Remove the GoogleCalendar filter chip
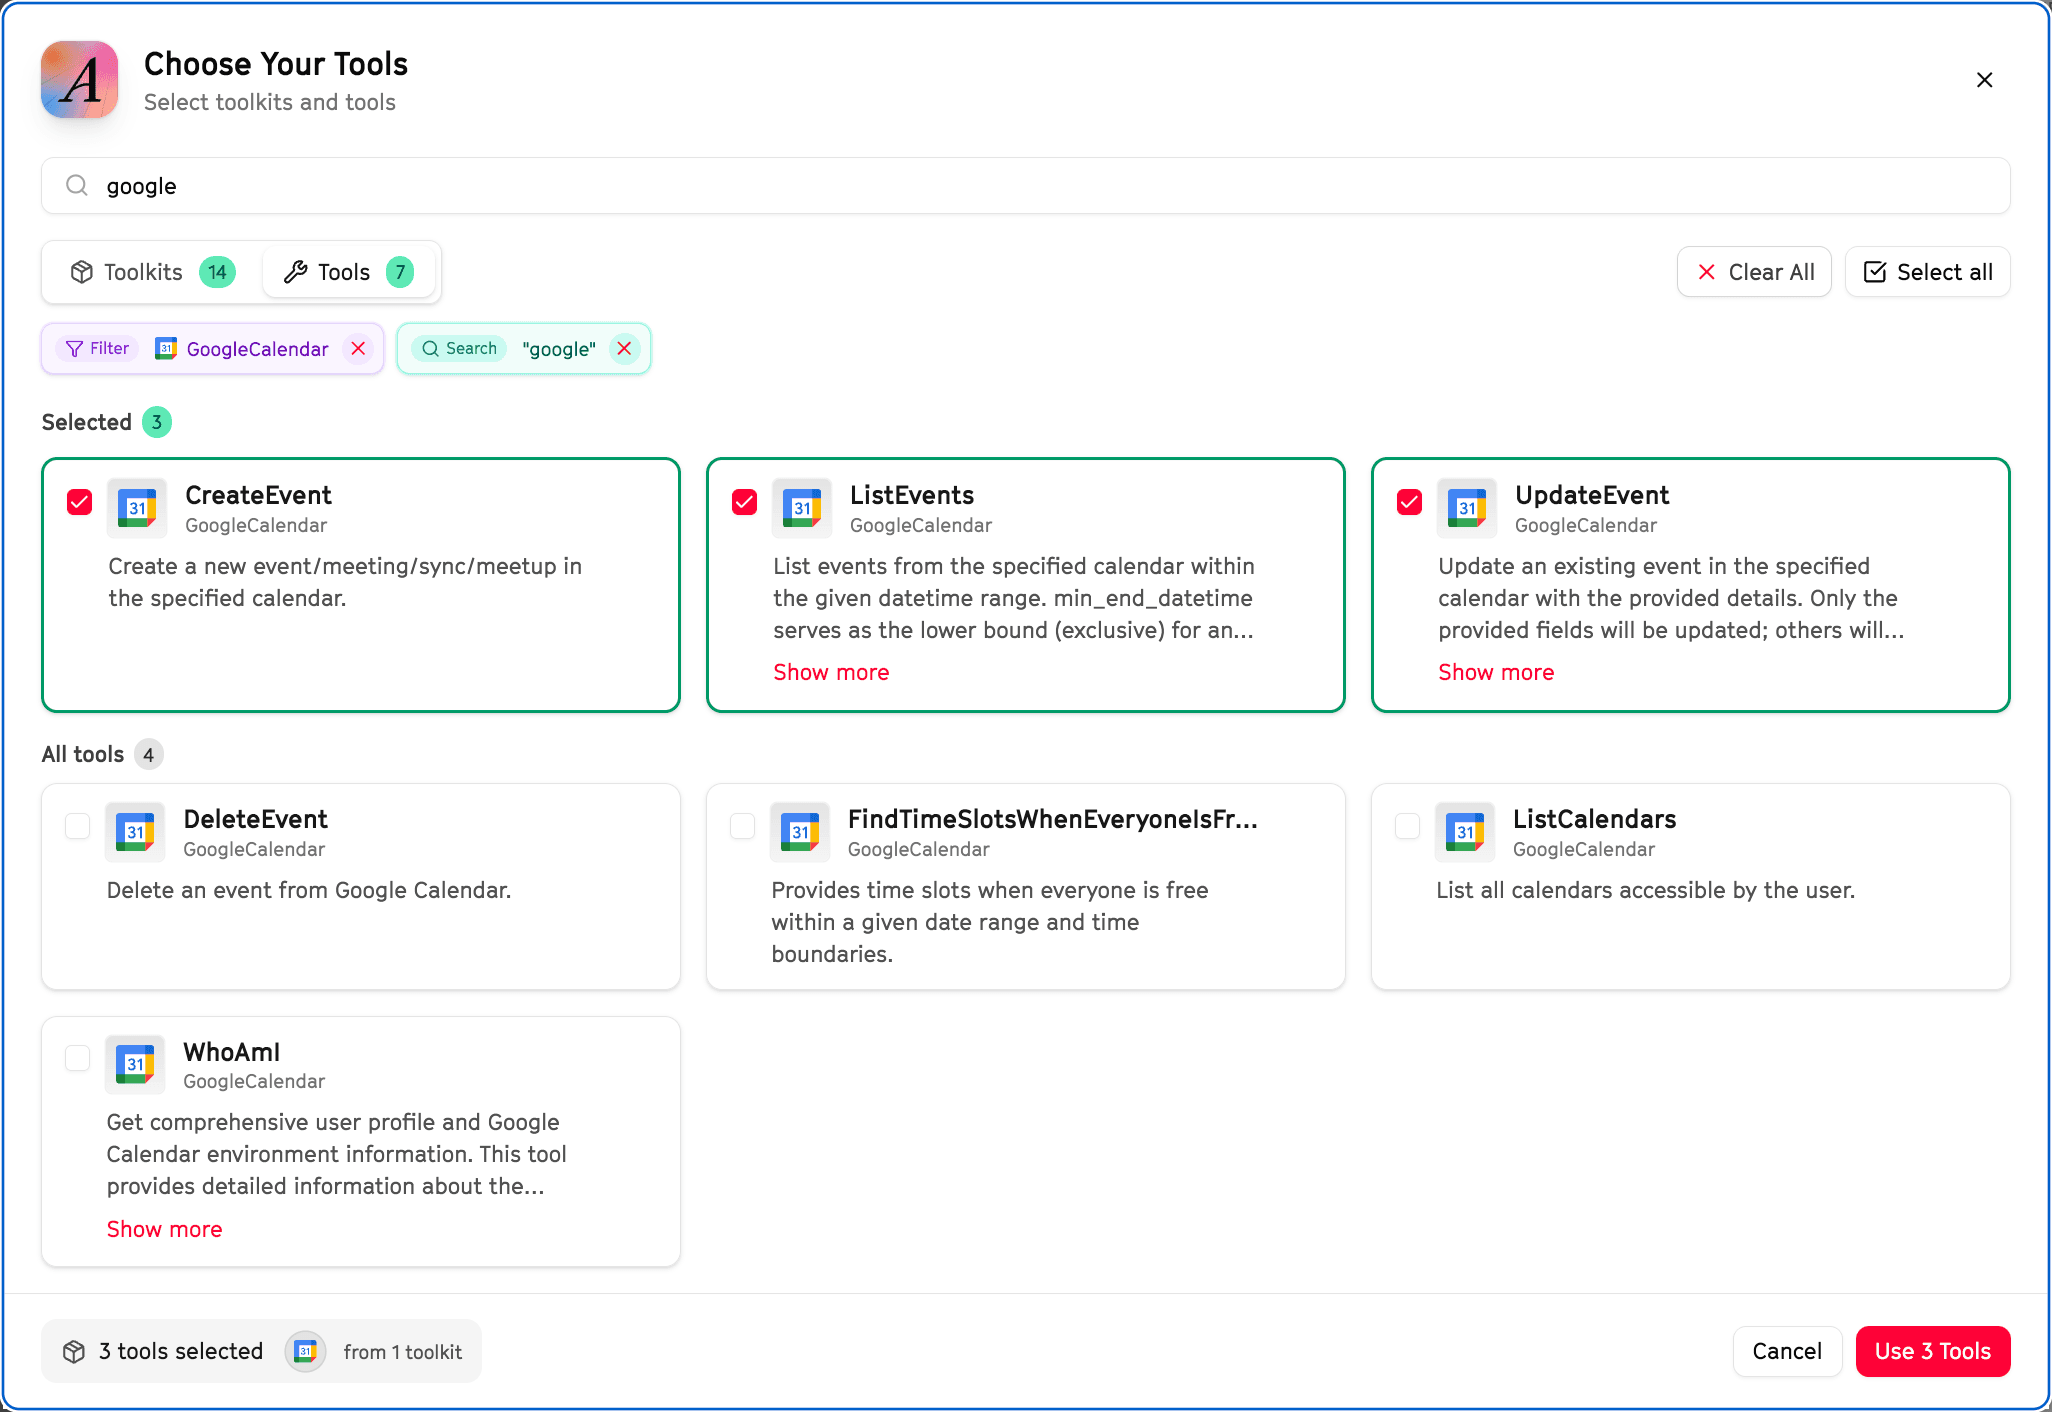The width and height of the screenshot is (2052, 1412). coord(358,349)
